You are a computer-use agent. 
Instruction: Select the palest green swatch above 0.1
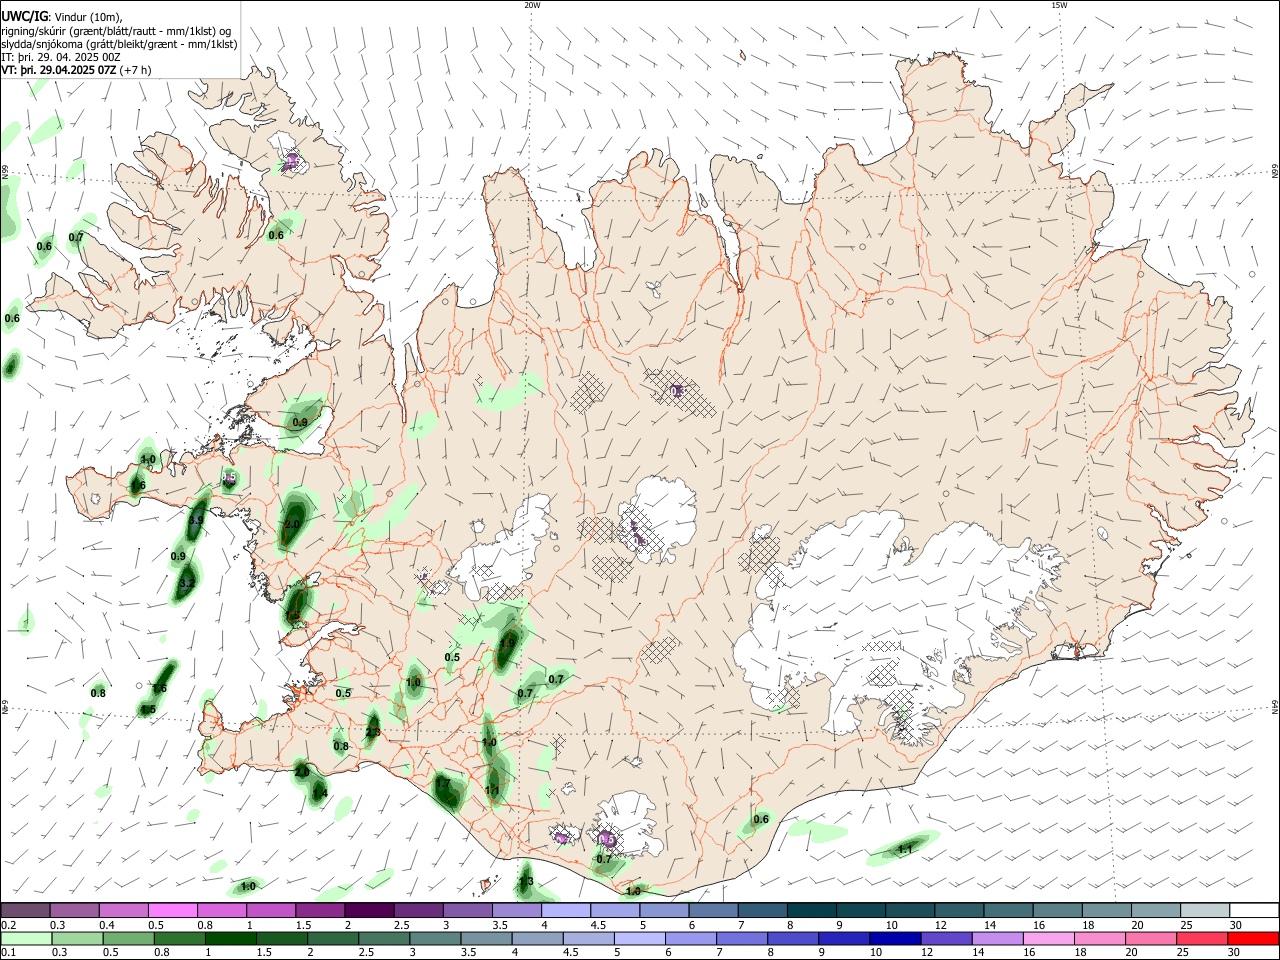25,938
